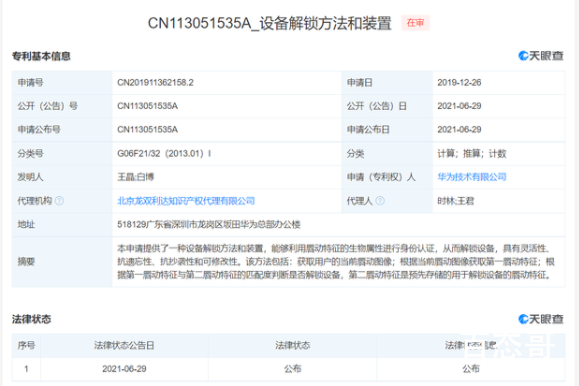Click the 天眼查 logo beside 法律状态
The height and width of the screenshot is (386, 579).
point(541,319)
